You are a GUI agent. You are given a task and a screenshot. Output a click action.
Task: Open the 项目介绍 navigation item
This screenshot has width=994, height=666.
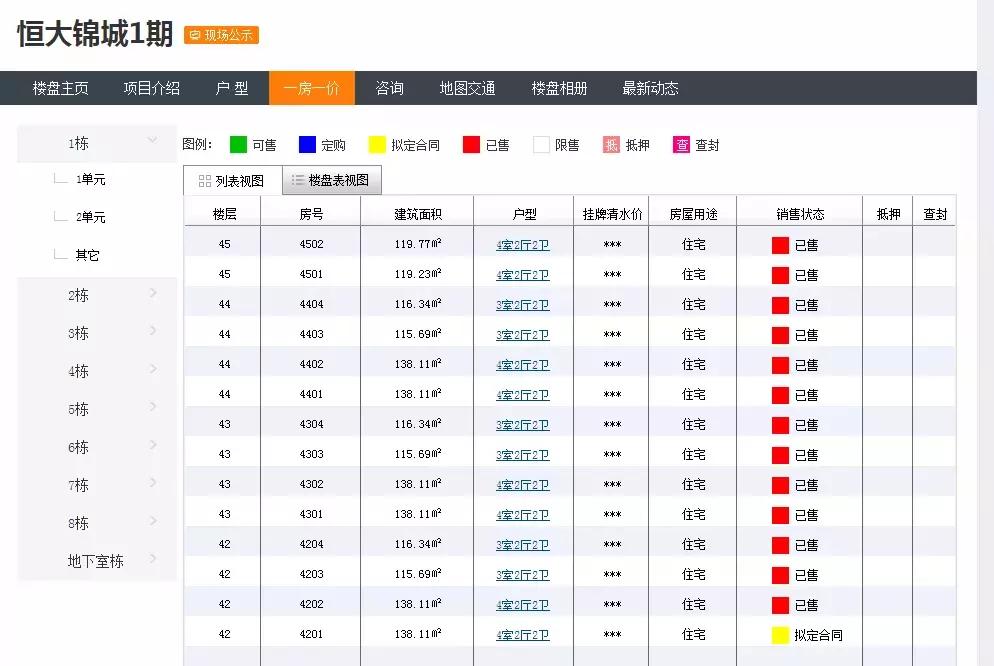(x=149, y=88)
